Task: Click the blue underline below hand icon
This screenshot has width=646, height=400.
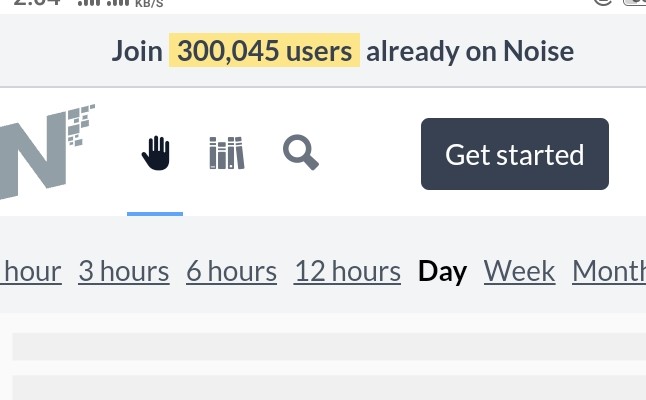Action: (x=155, y=214)
